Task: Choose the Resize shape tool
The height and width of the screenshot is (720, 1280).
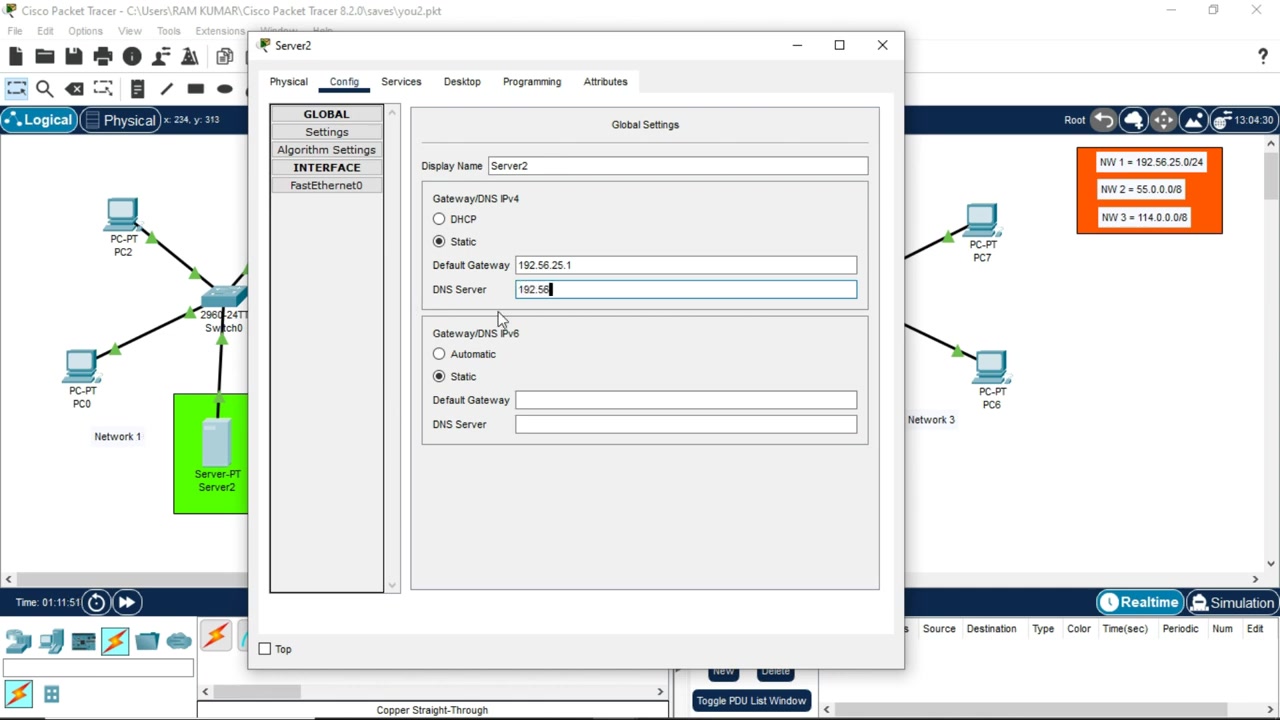Action: (103, 89)
